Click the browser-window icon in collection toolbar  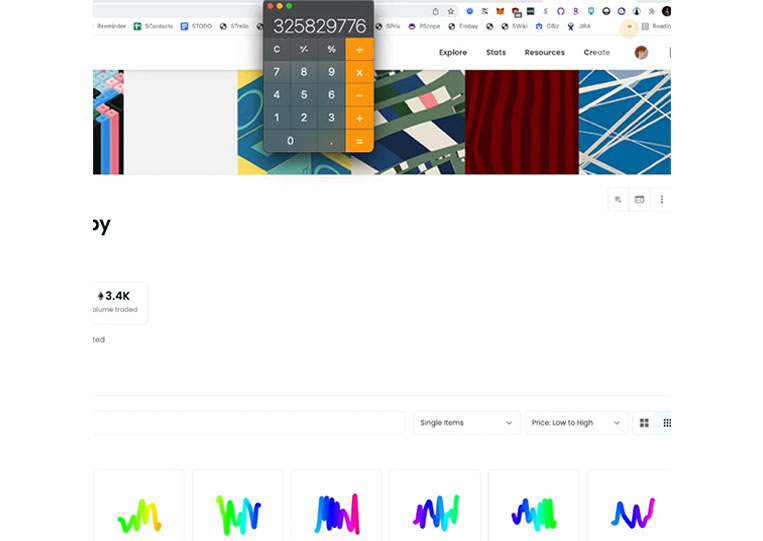point(639,199)
